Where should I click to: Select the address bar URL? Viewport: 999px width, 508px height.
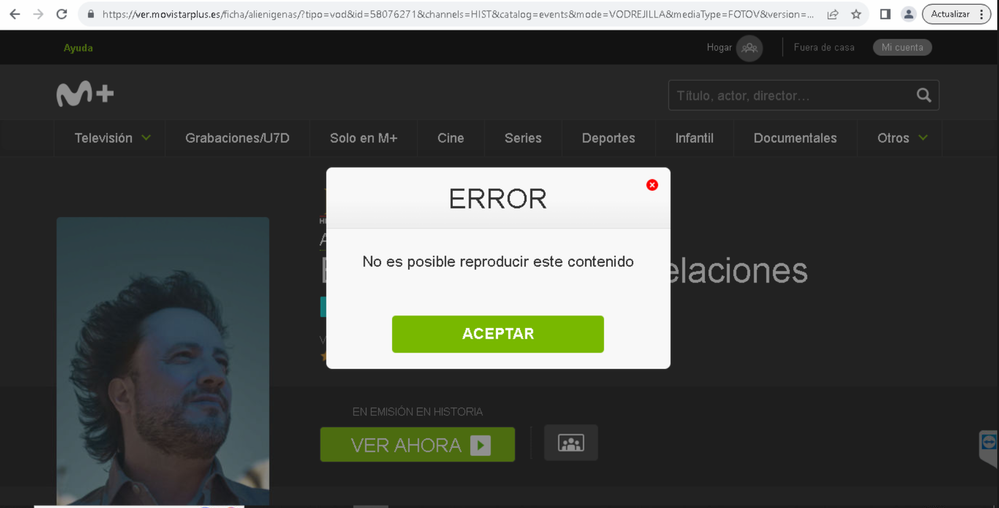click(457, 14)
